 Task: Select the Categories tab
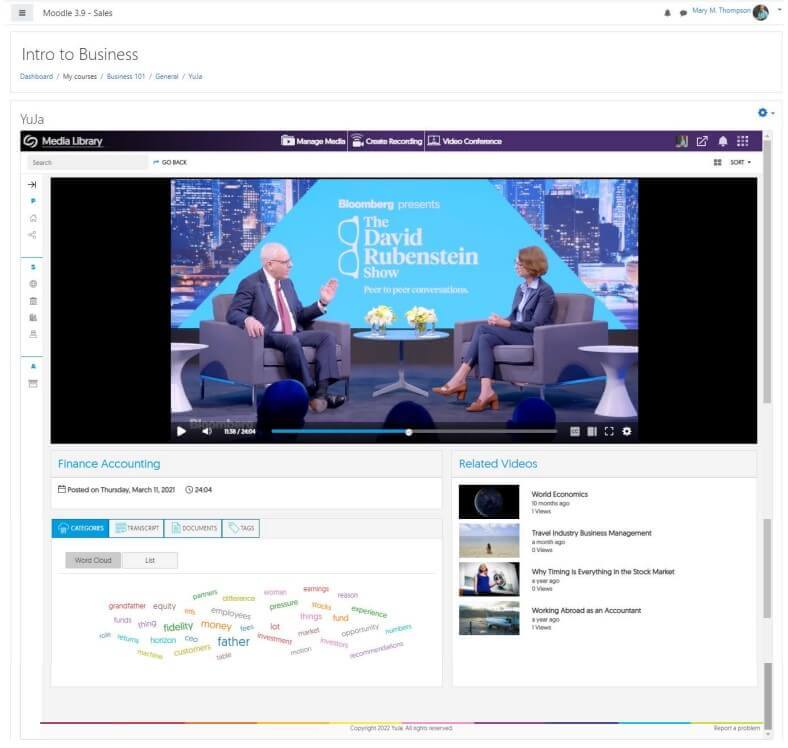[x=80, y=528]
